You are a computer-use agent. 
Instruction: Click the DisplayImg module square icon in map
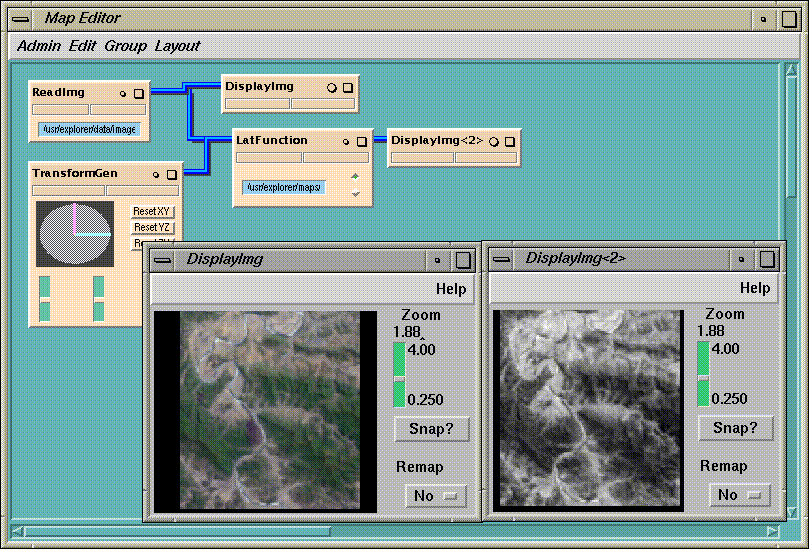[348, 88]
